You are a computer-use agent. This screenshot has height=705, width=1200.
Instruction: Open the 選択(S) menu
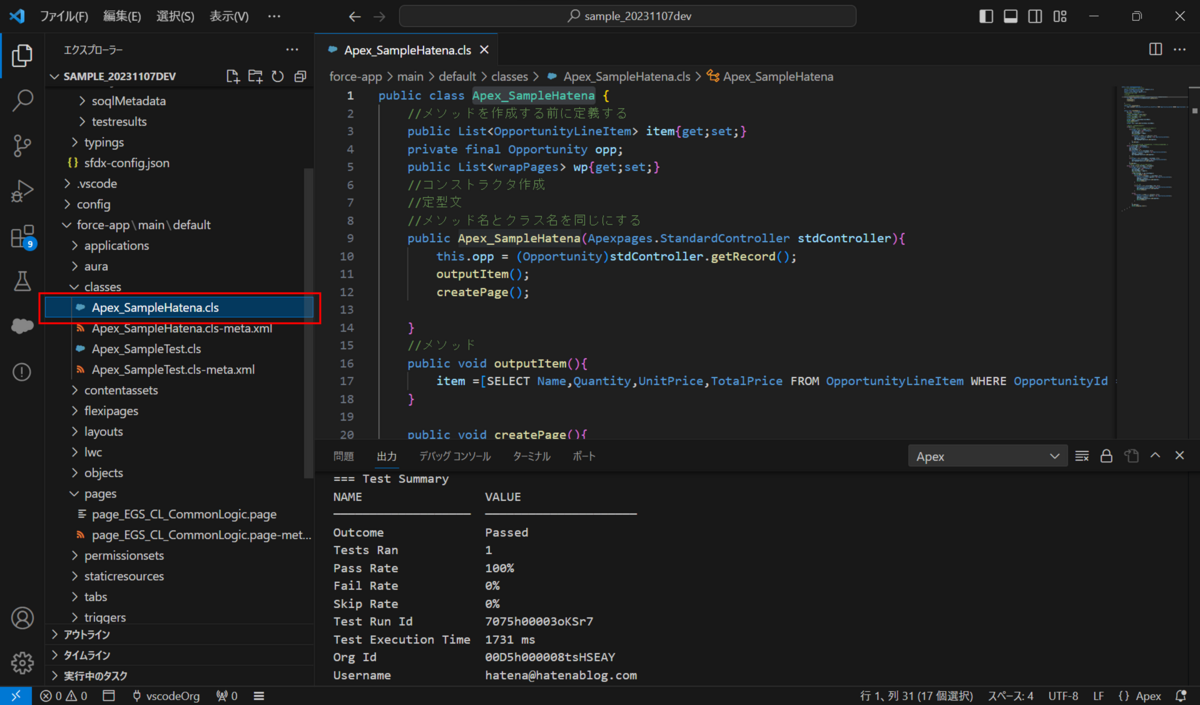[x=176, y=17]
